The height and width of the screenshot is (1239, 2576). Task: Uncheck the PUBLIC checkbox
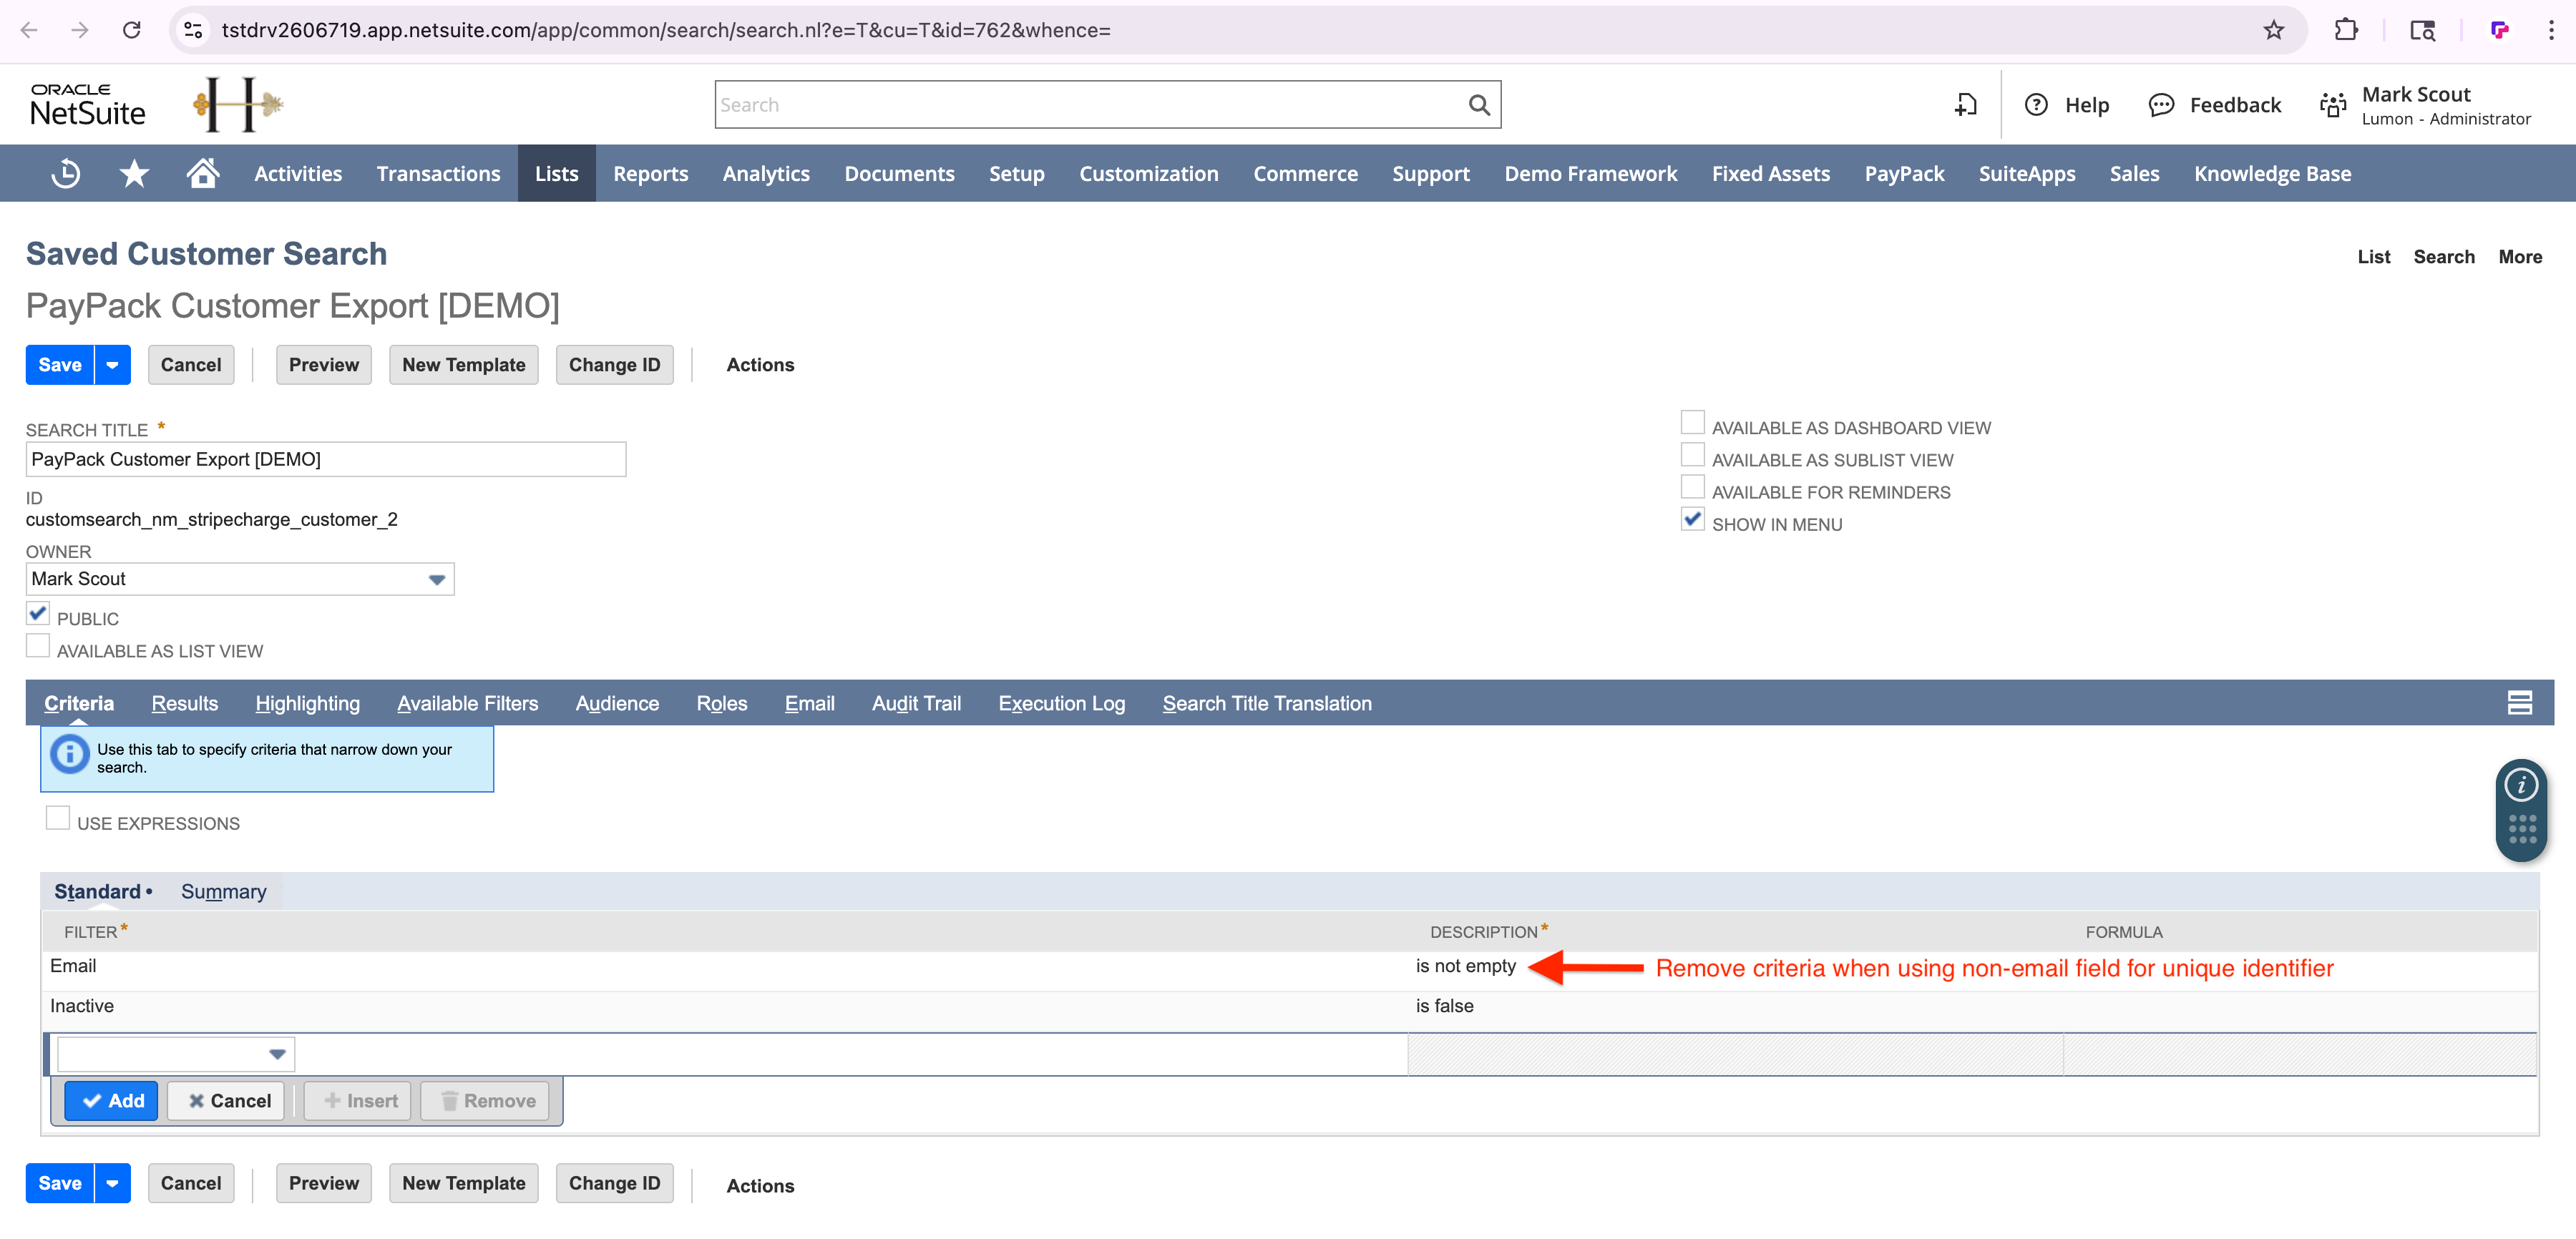tap(38, 613)
